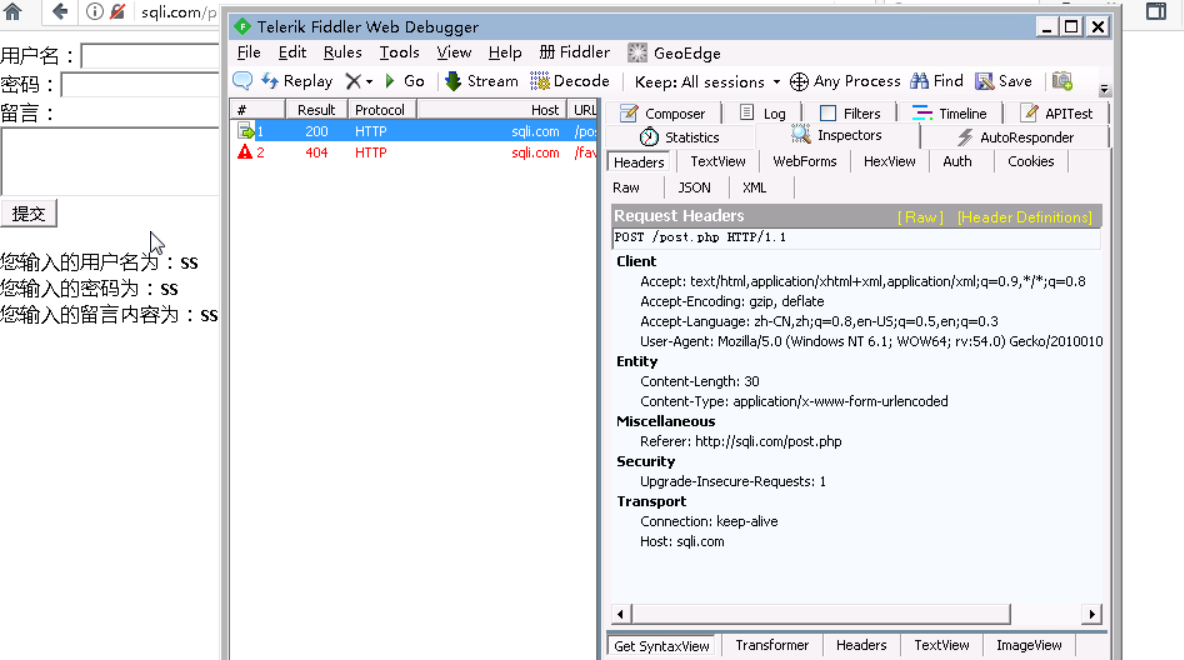
Task: Open the Tools menu
Action: point(399,53)
